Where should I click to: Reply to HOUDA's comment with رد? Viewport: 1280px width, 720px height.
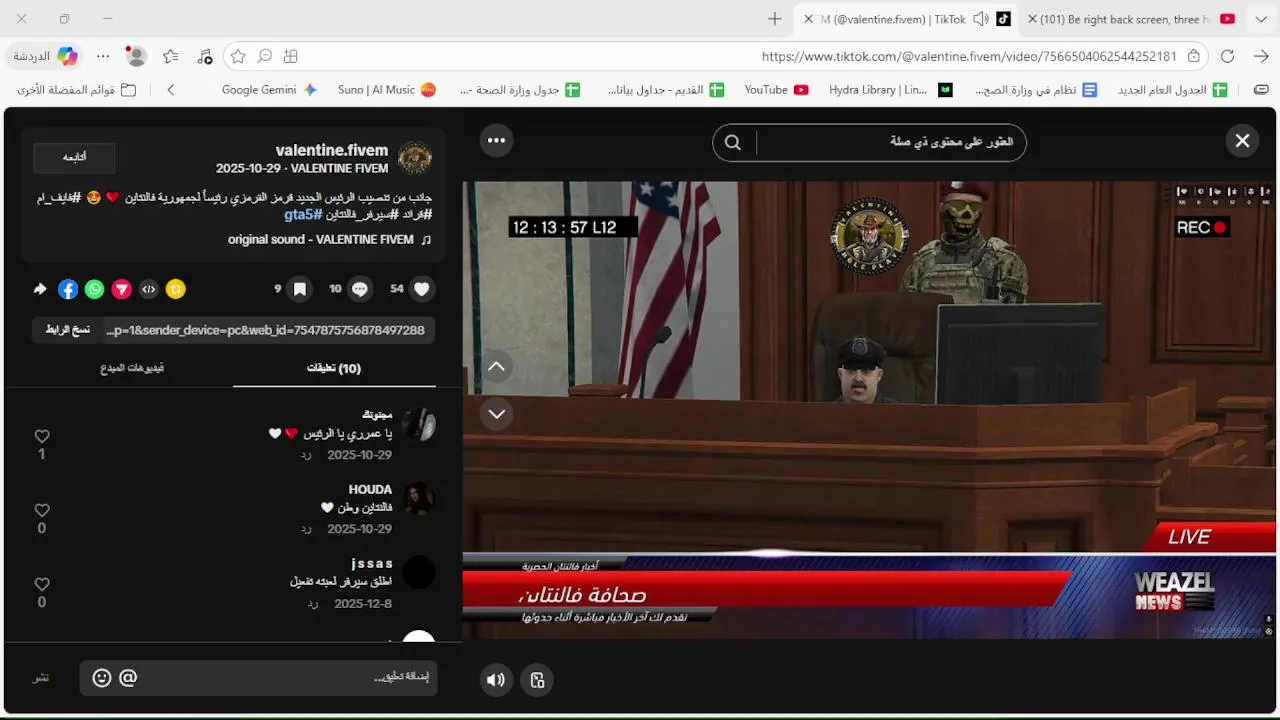click(x=307, y=529)
